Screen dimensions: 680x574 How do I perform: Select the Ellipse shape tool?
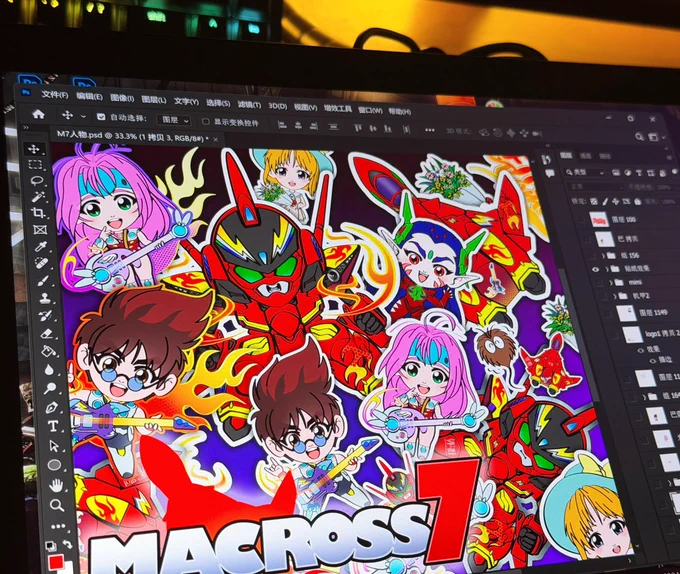point(54,465)
